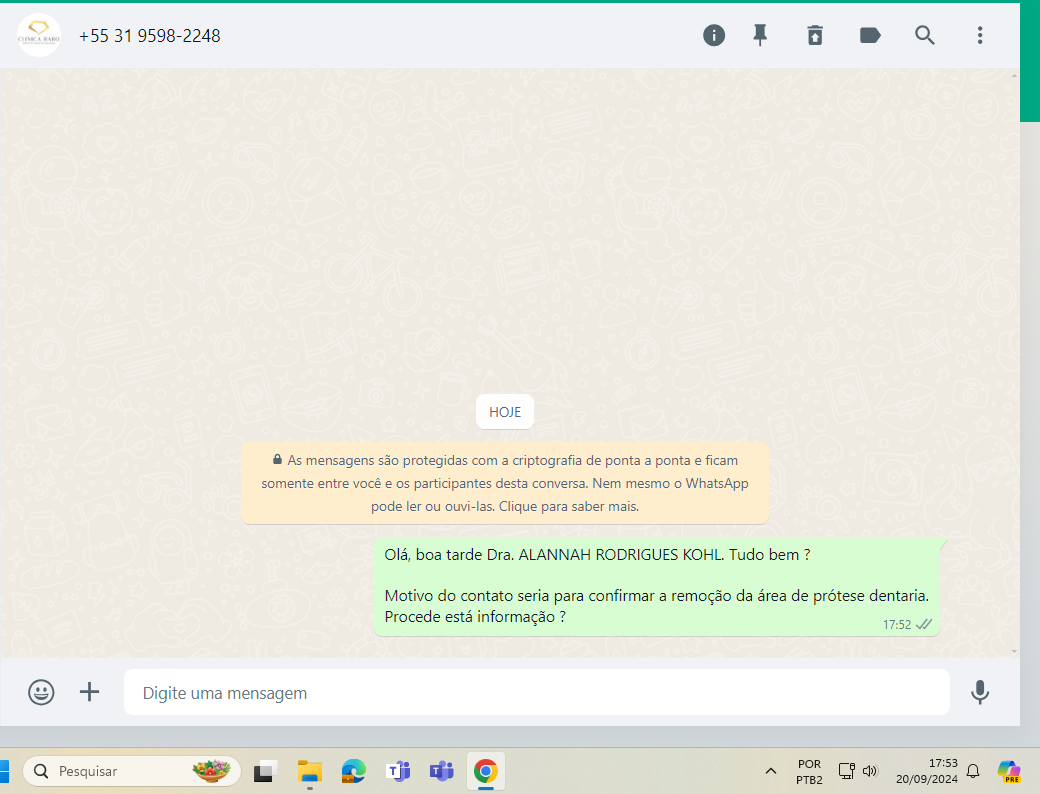Click the double check read receipt
Screen dimensions: 1040x794
click(x=924, y=624)
